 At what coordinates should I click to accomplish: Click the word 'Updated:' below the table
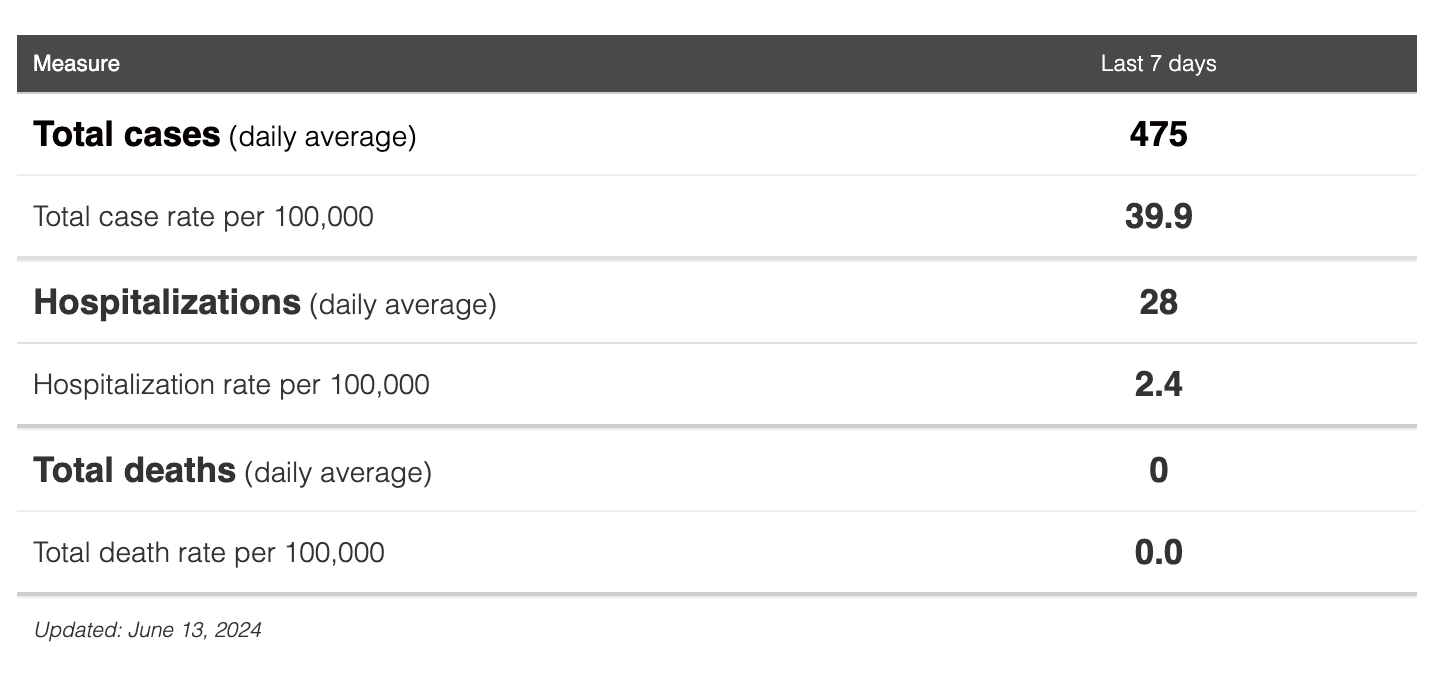(77, 630)
